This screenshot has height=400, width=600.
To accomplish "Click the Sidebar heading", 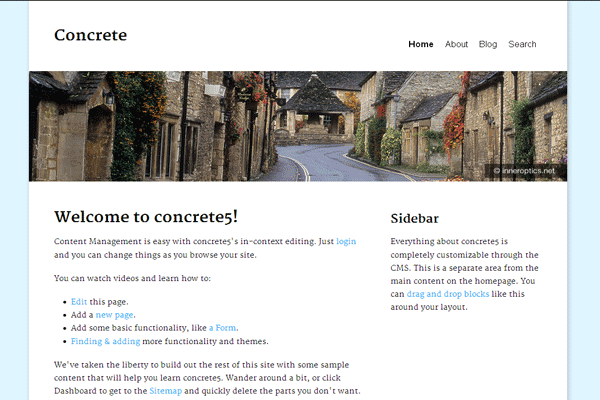I will 414,217.
